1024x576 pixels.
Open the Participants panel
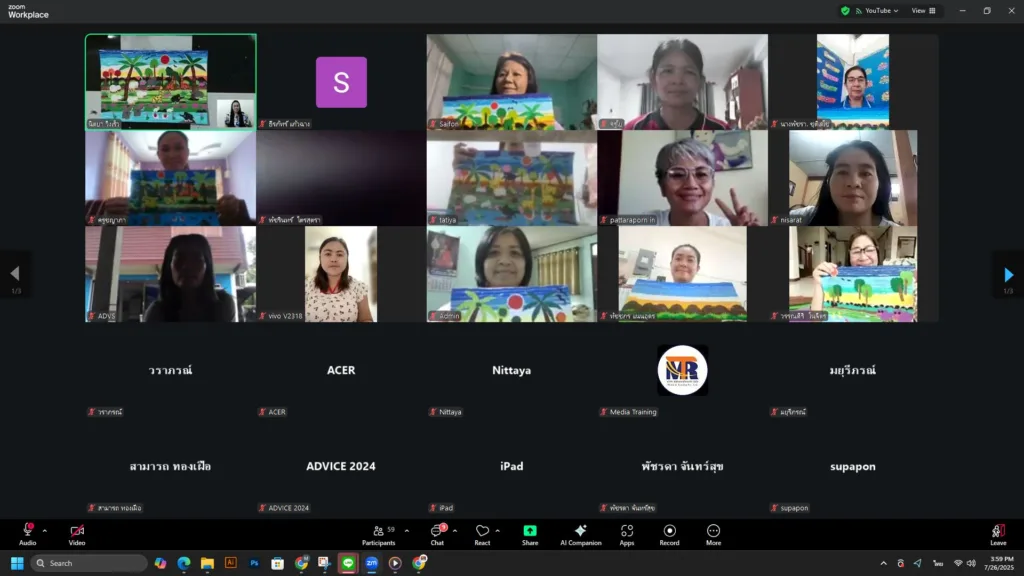(377, 534)
